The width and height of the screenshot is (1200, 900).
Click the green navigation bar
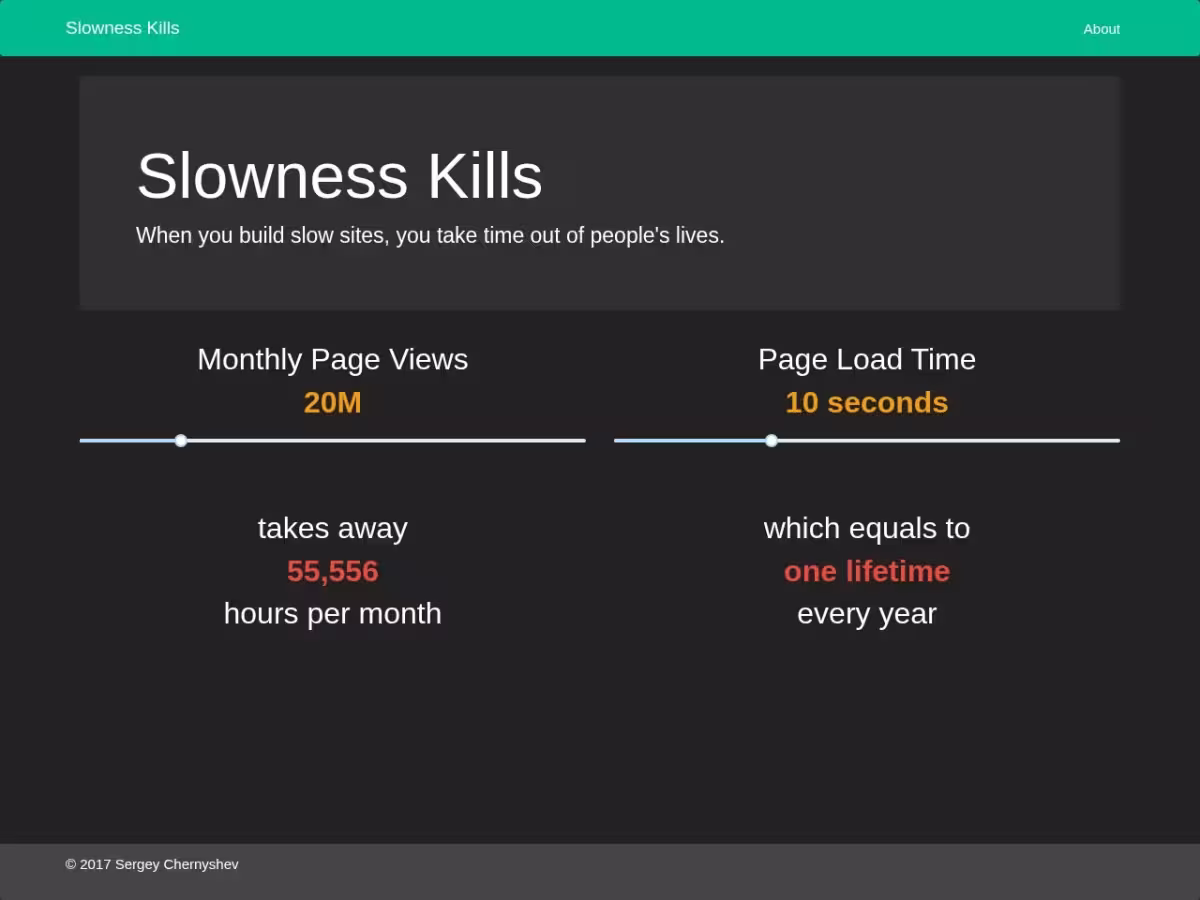(600, 28)
